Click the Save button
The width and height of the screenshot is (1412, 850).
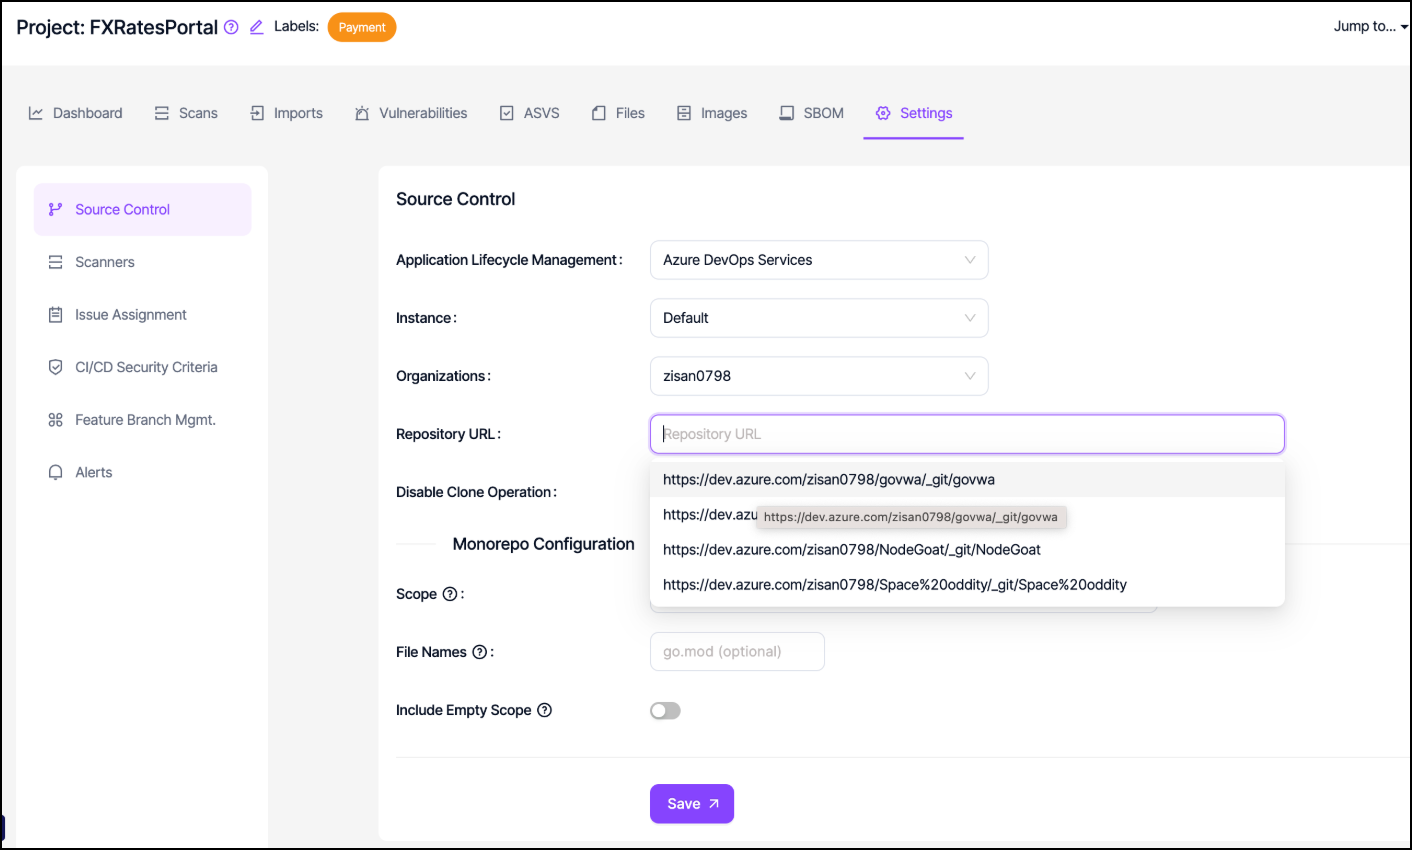691,804
